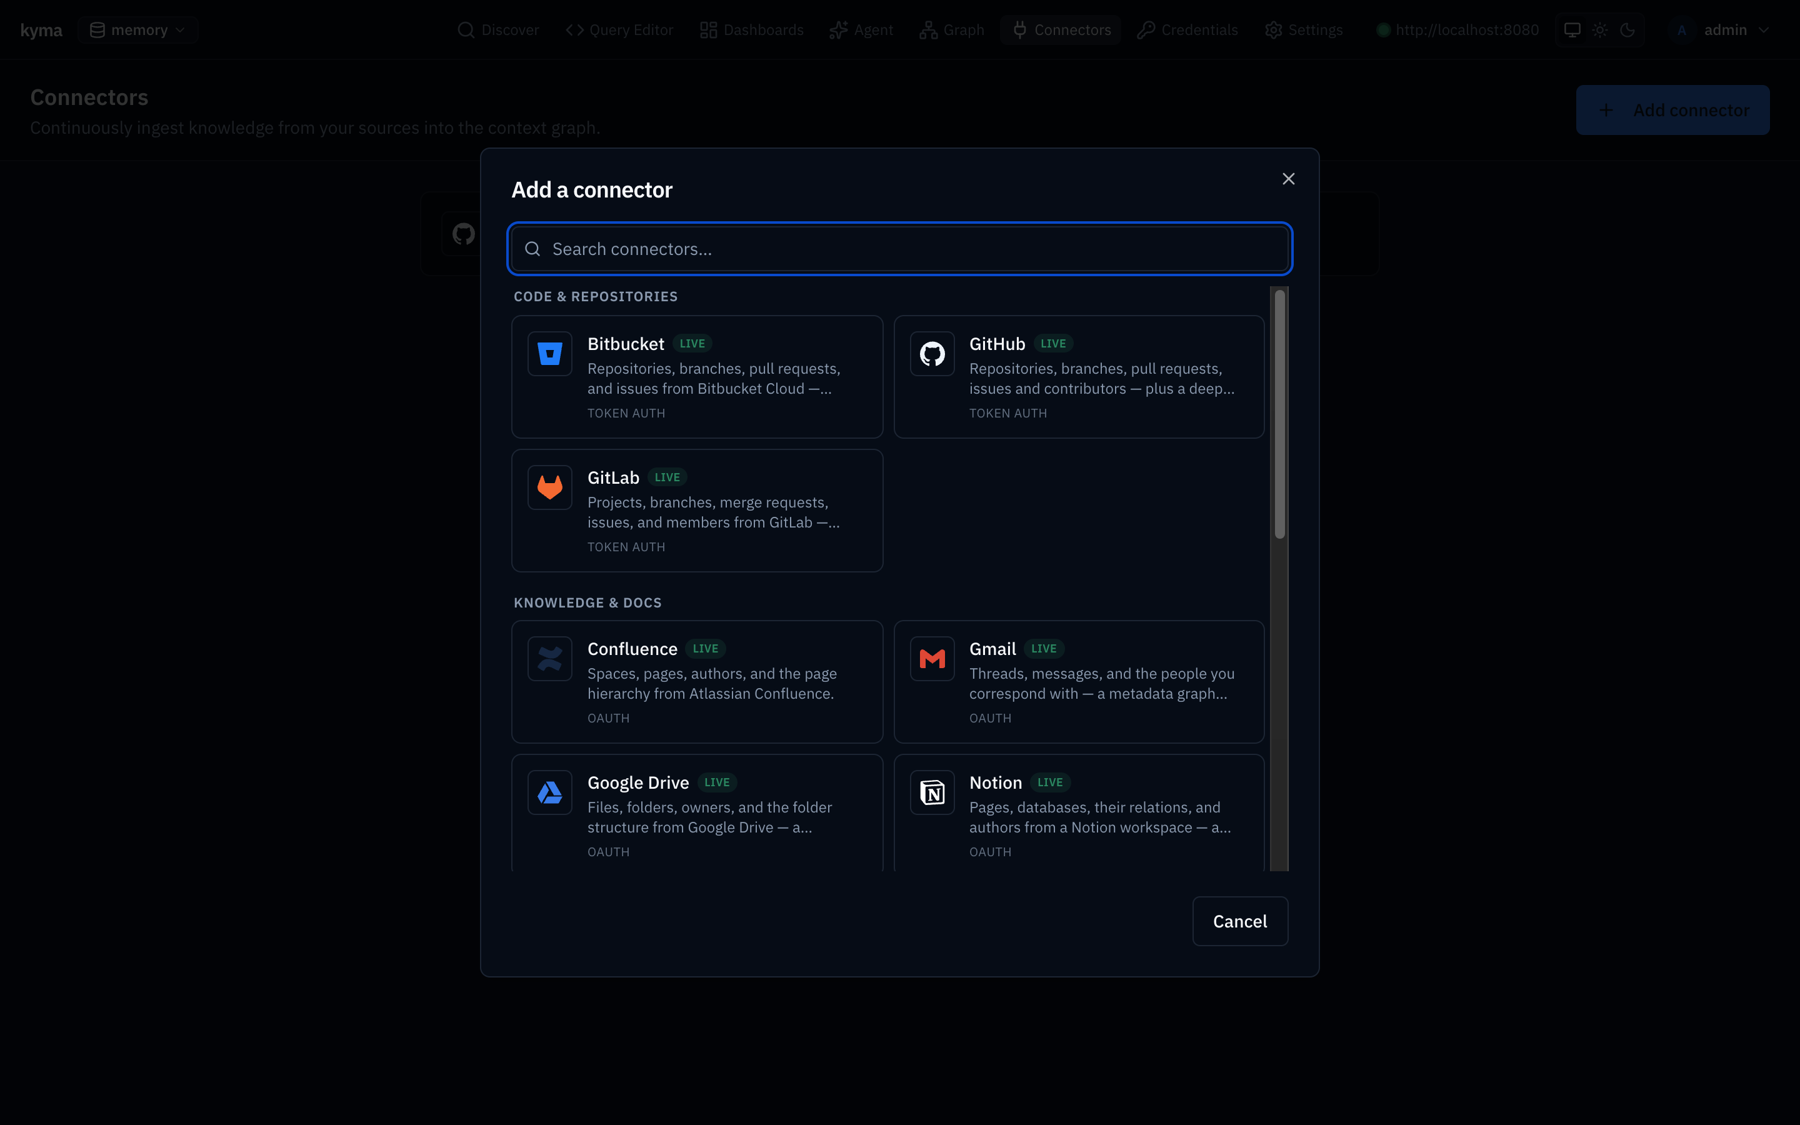The height and width of the screenshot is (1125, 1800).
Task: Focus the Search connectors input field
Action: pos(900,249)
